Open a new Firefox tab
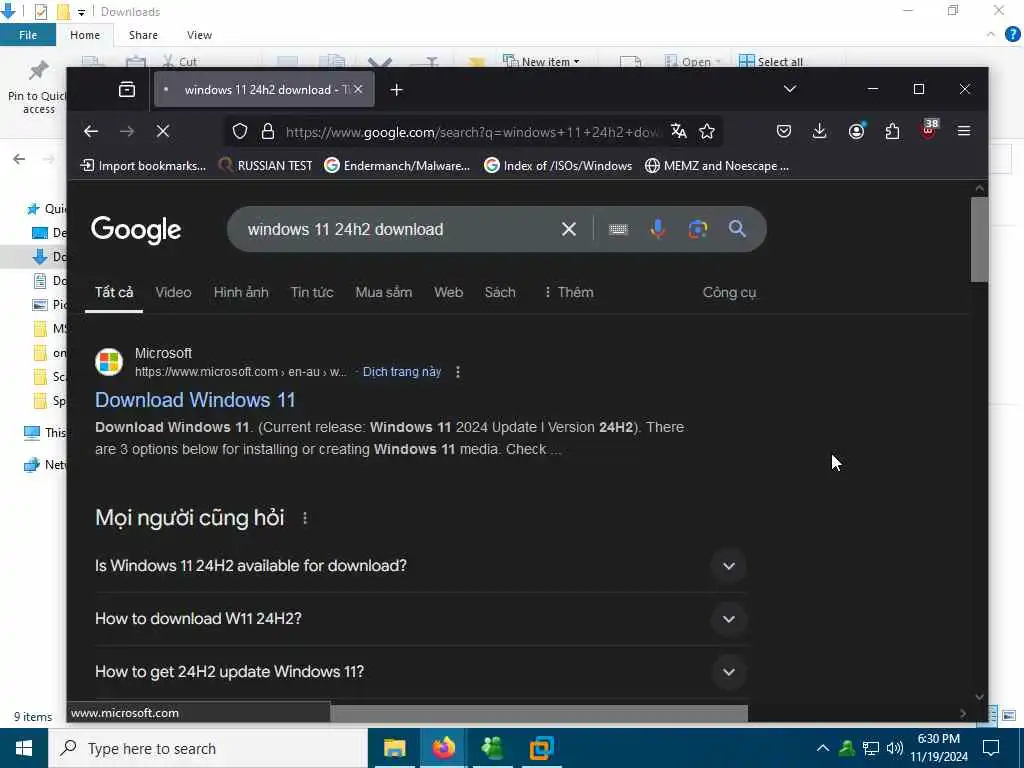1024x768 pixels. (x=396, y=89)
